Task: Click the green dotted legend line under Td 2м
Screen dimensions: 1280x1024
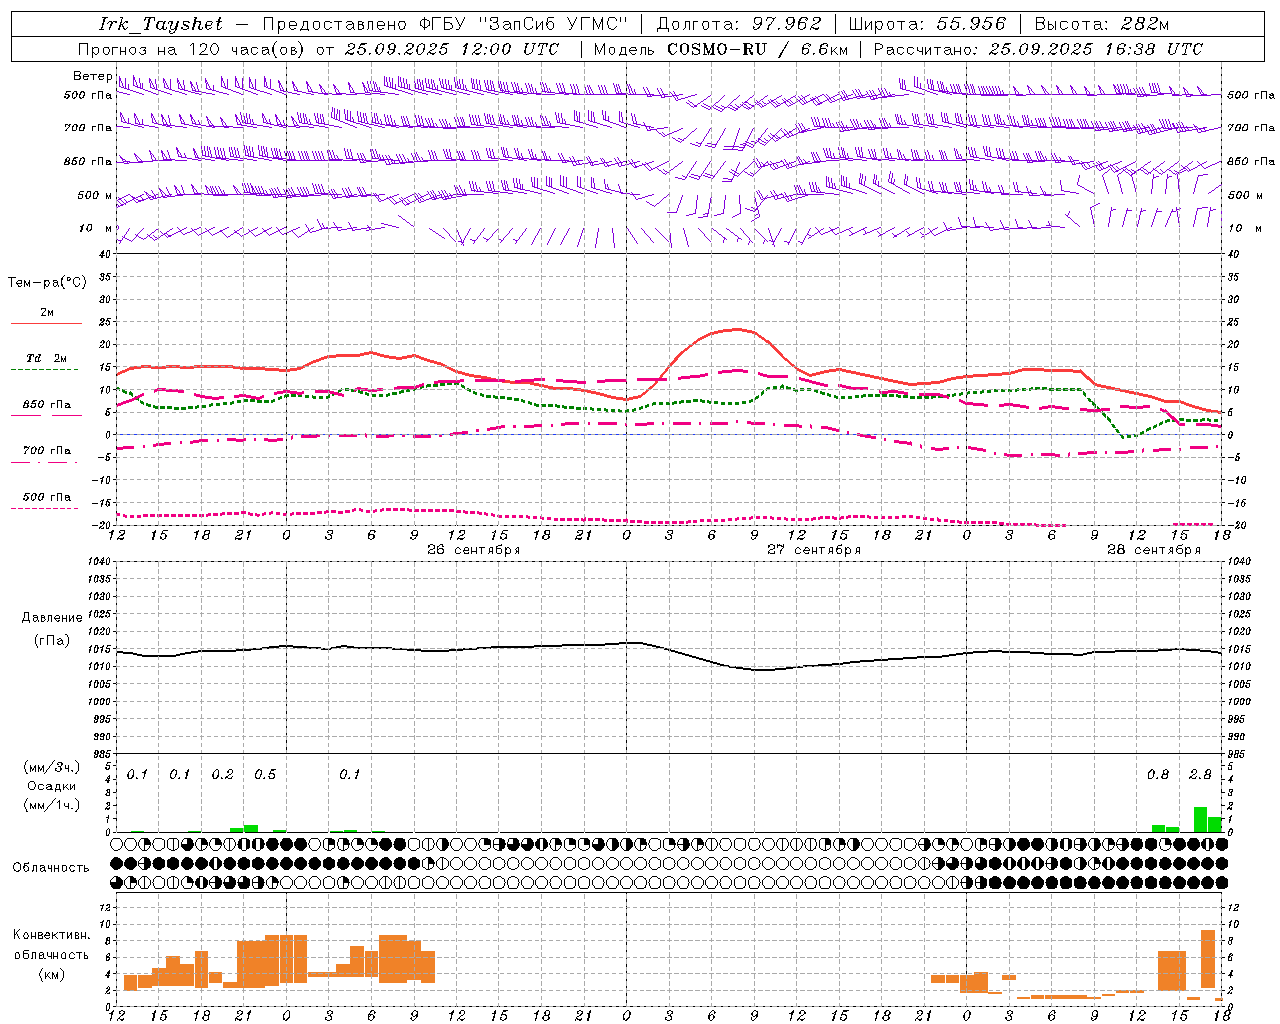Action: tap(44, 370)
